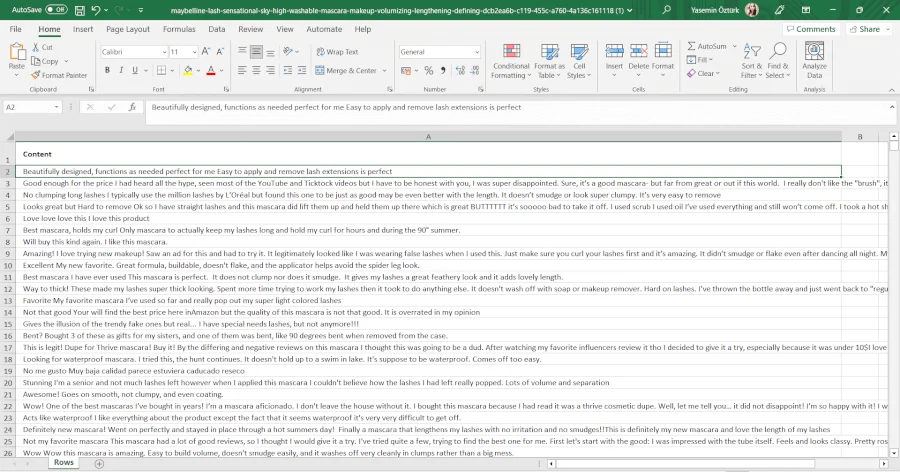
Task: Align text right
Action: [270, 70]
